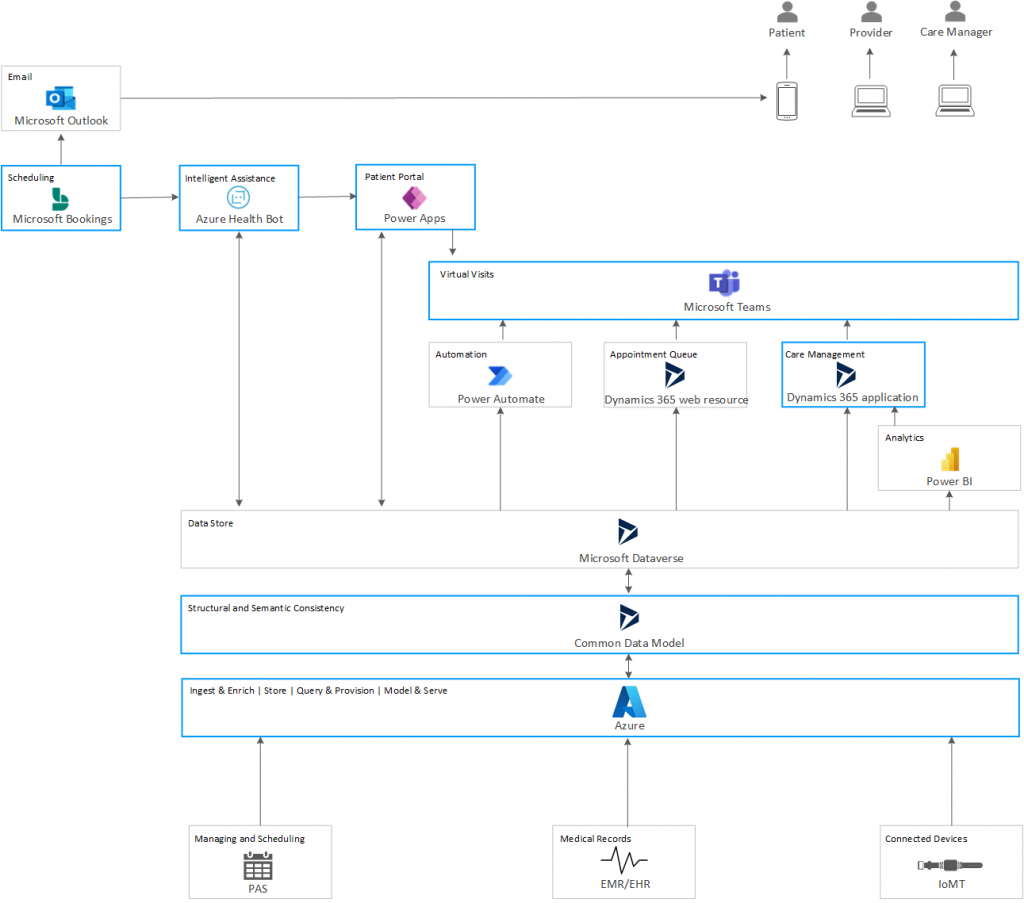Click the "Azure Health Bot" text
The image size is (1024, 903).
(240, 219)
